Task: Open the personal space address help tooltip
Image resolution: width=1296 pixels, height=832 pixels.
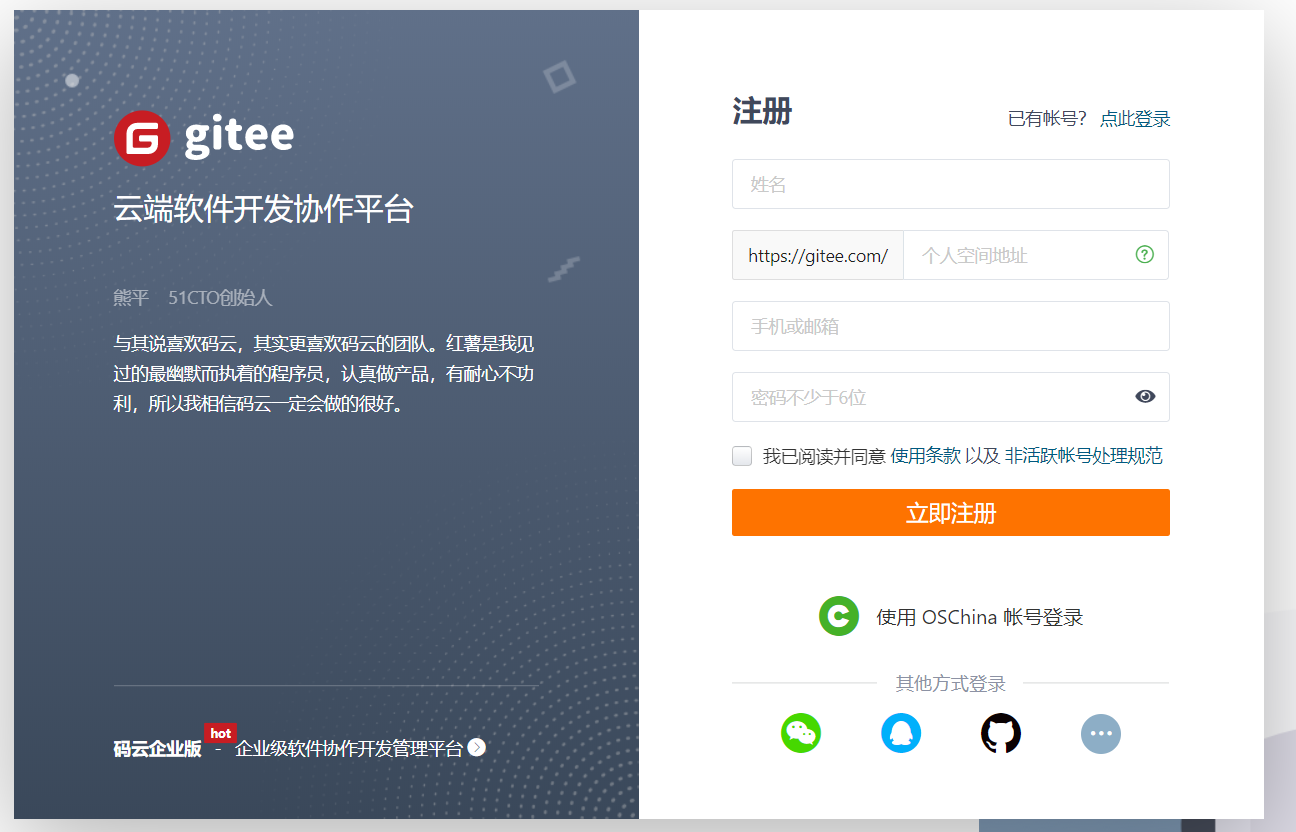Action: [1143, 255]
